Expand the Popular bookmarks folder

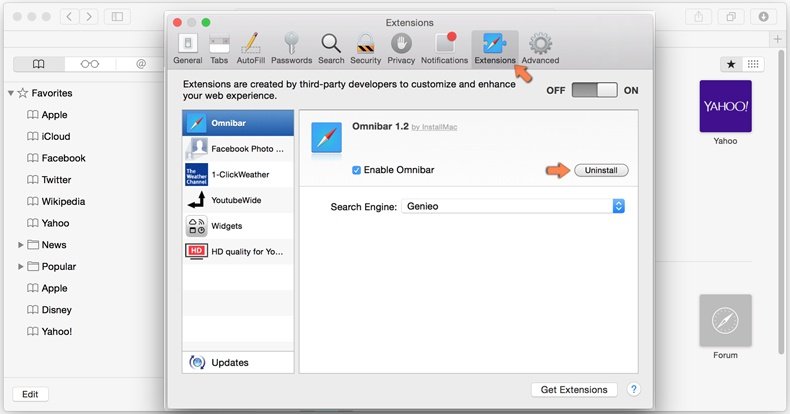(21, 266)
